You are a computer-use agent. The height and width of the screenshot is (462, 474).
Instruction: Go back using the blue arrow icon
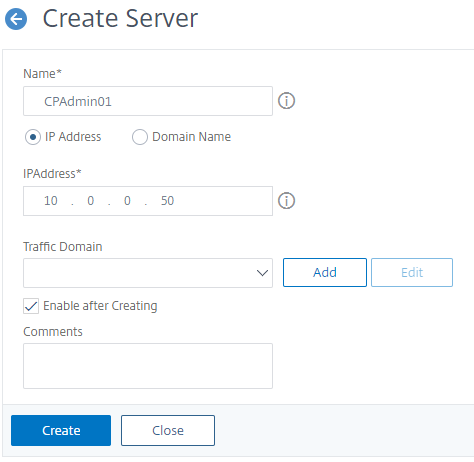(x=16, y=19)
